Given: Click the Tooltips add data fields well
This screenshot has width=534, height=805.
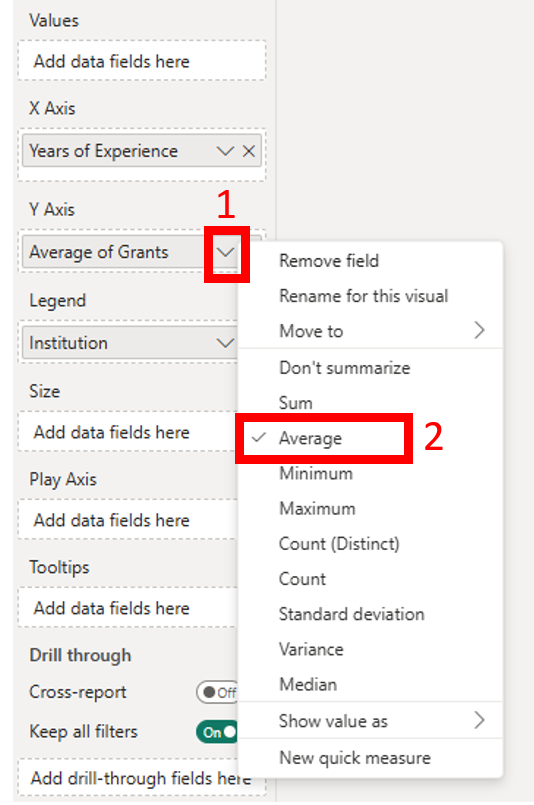Looking at the screenshot, I should (x=127, y=608).
